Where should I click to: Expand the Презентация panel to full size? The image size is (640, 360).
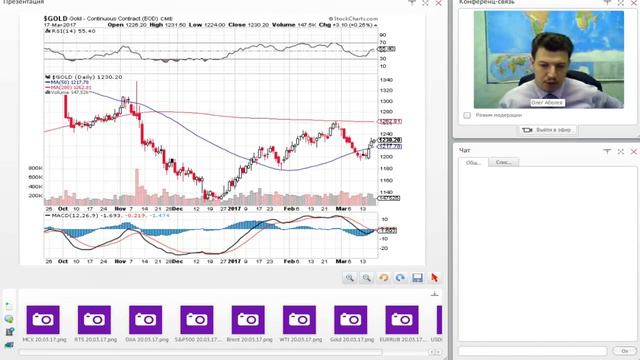[x=425, y=2]
